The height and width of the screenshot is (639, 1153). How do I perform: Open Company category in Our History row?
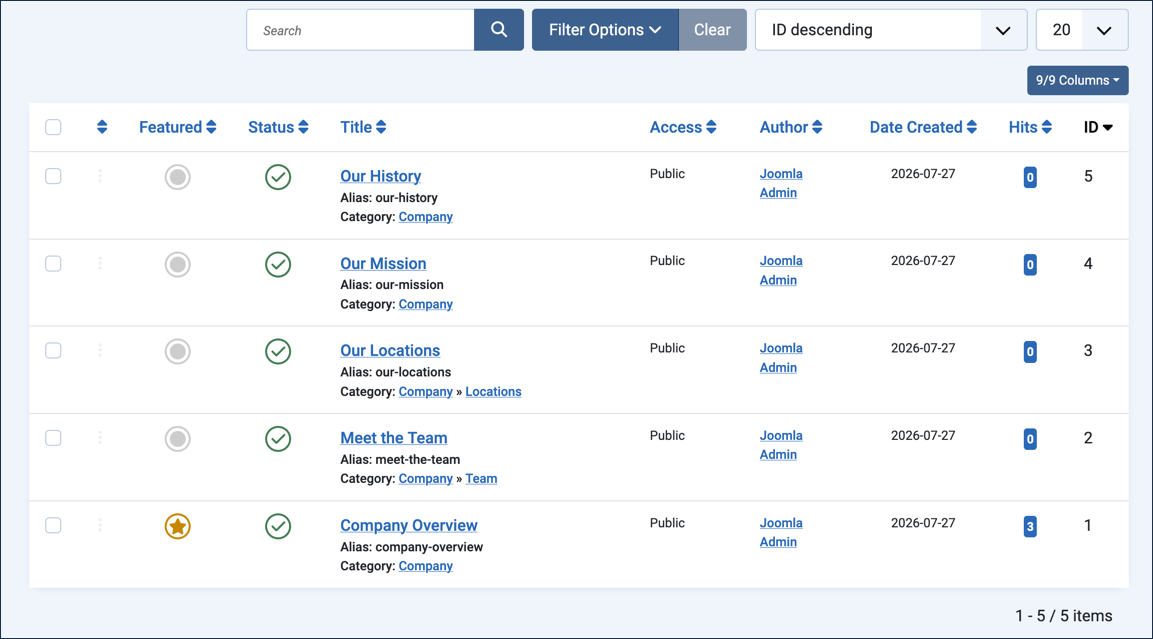(426, 217)
